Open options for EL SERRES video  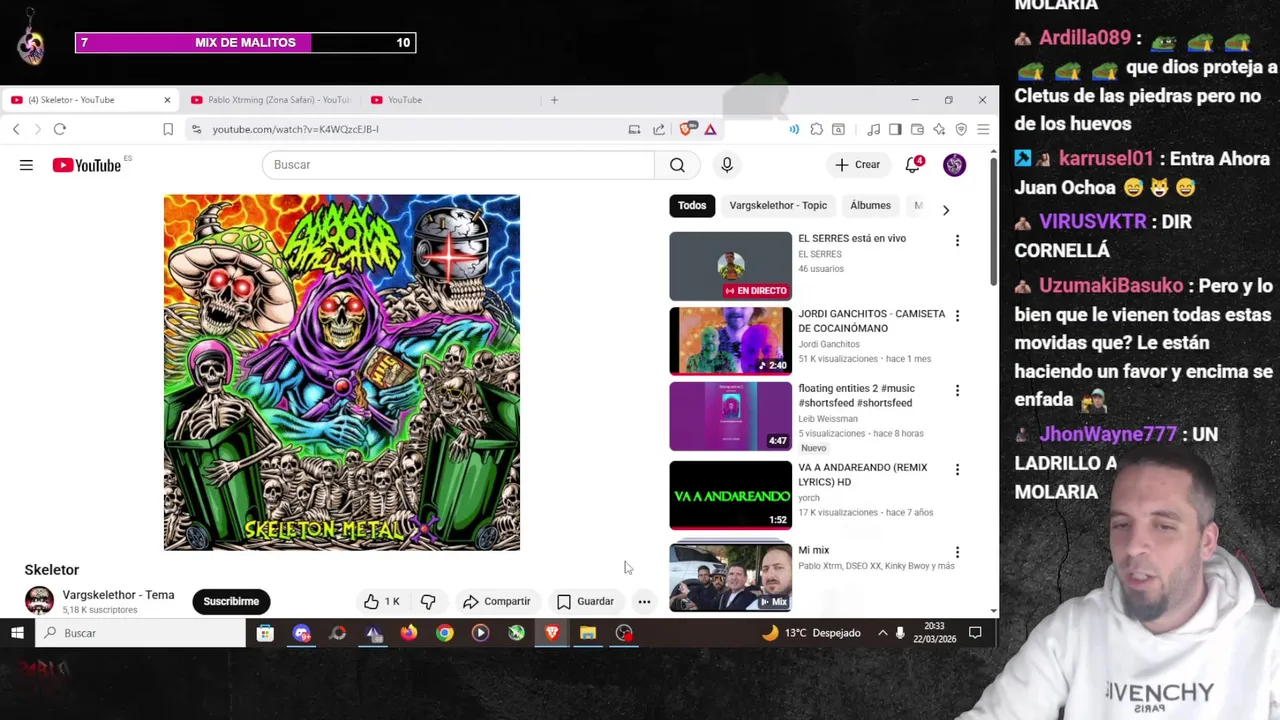pyautogui.click(x=957, y=240)
